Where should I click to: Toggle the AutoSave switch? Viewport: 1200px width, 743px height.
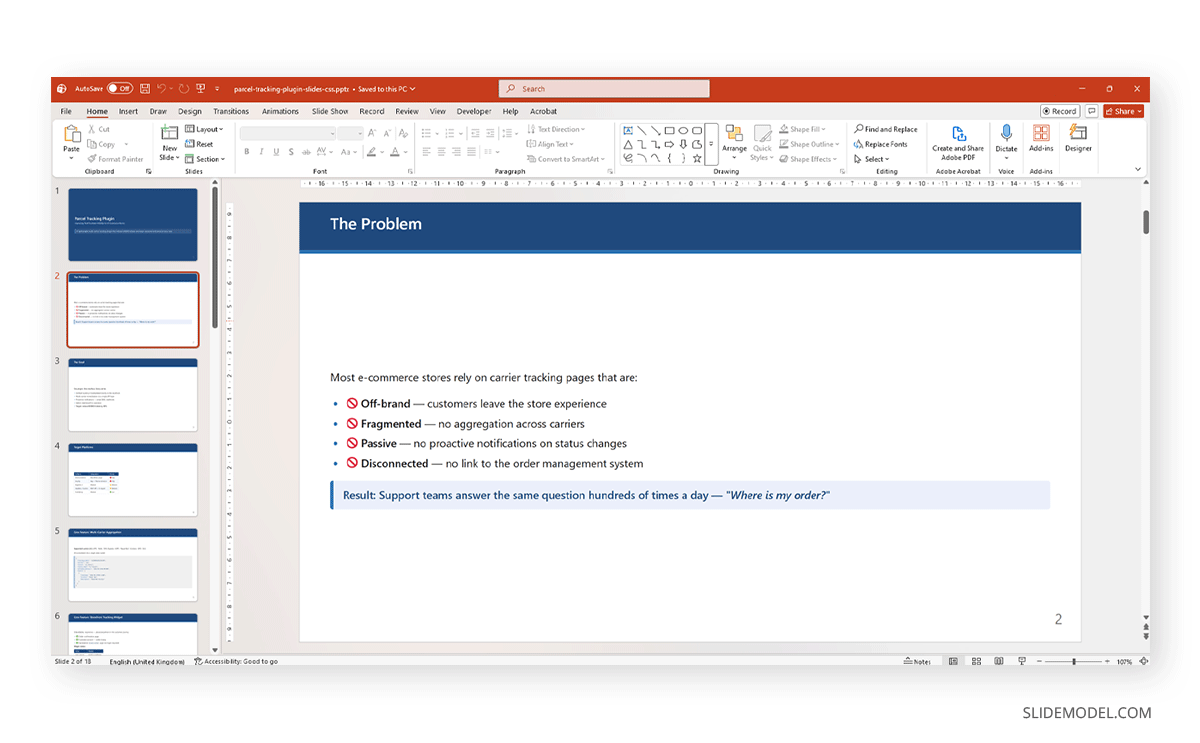click(x=119, y=89)
